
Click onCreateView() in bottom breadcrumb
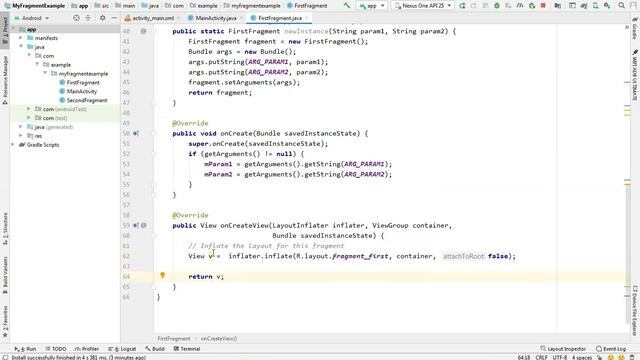point(219,339)
